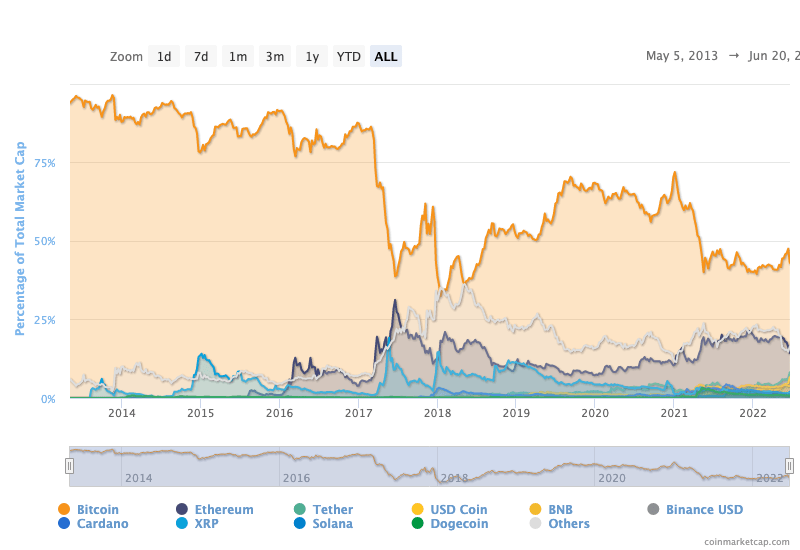Click the Binance USD legend dot
Viewport: 800px width, 550px height.
click(x=653, y=510)
